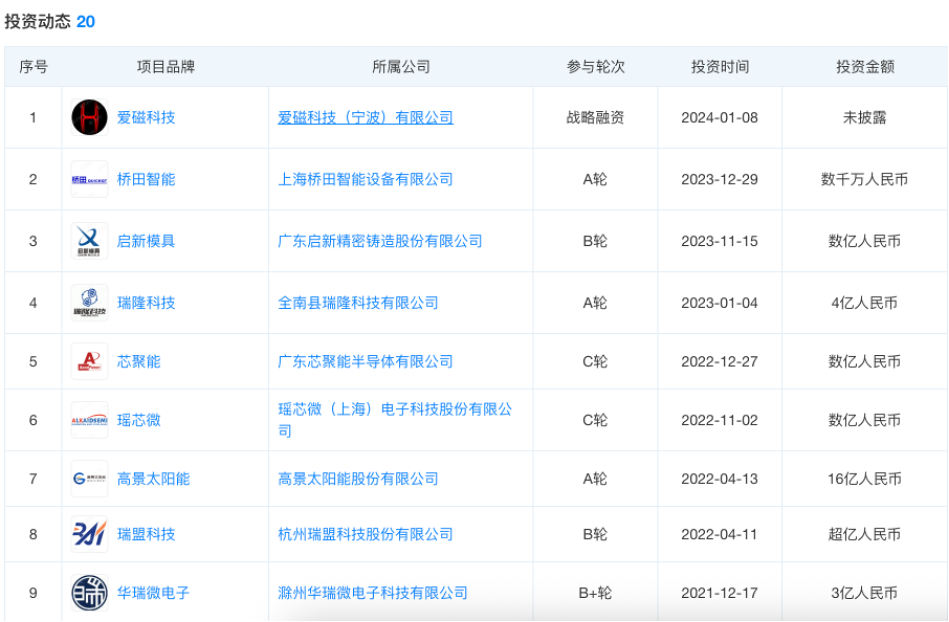Viewport: 949px width, 622px height.
Task: Open the 桥田智能 brand link
Action: coord(146,179)
